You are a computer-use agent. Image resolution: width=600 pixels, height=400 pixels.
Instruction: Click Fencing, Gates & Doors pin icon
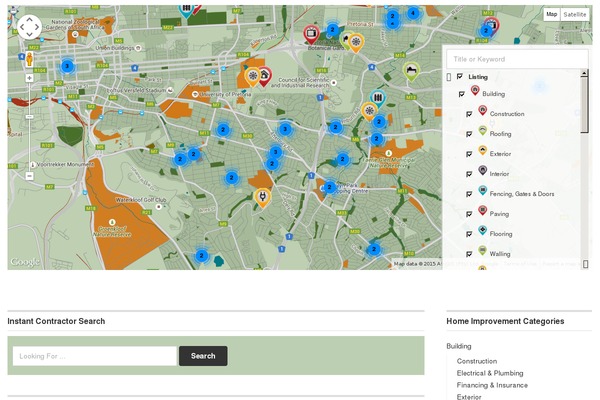483,190
